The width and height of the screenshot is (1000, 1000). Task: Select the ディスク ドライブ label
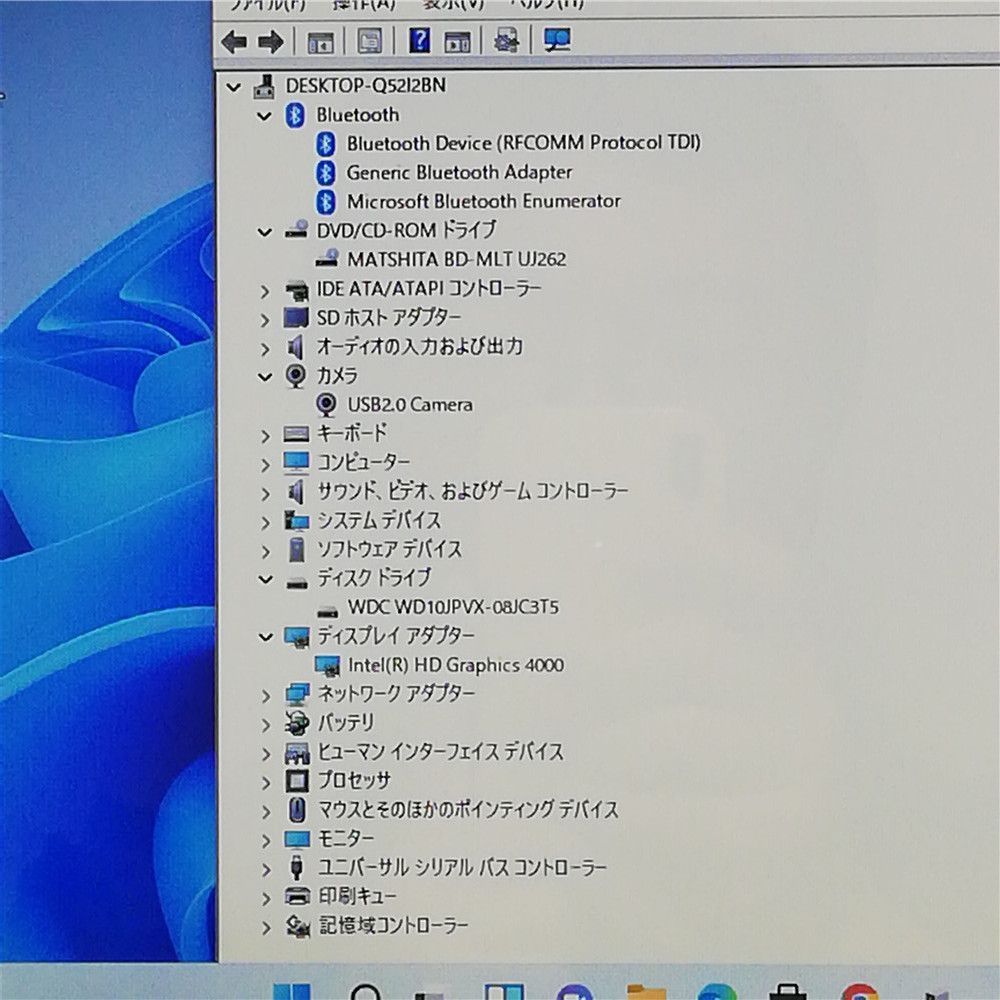coord(374,578)
